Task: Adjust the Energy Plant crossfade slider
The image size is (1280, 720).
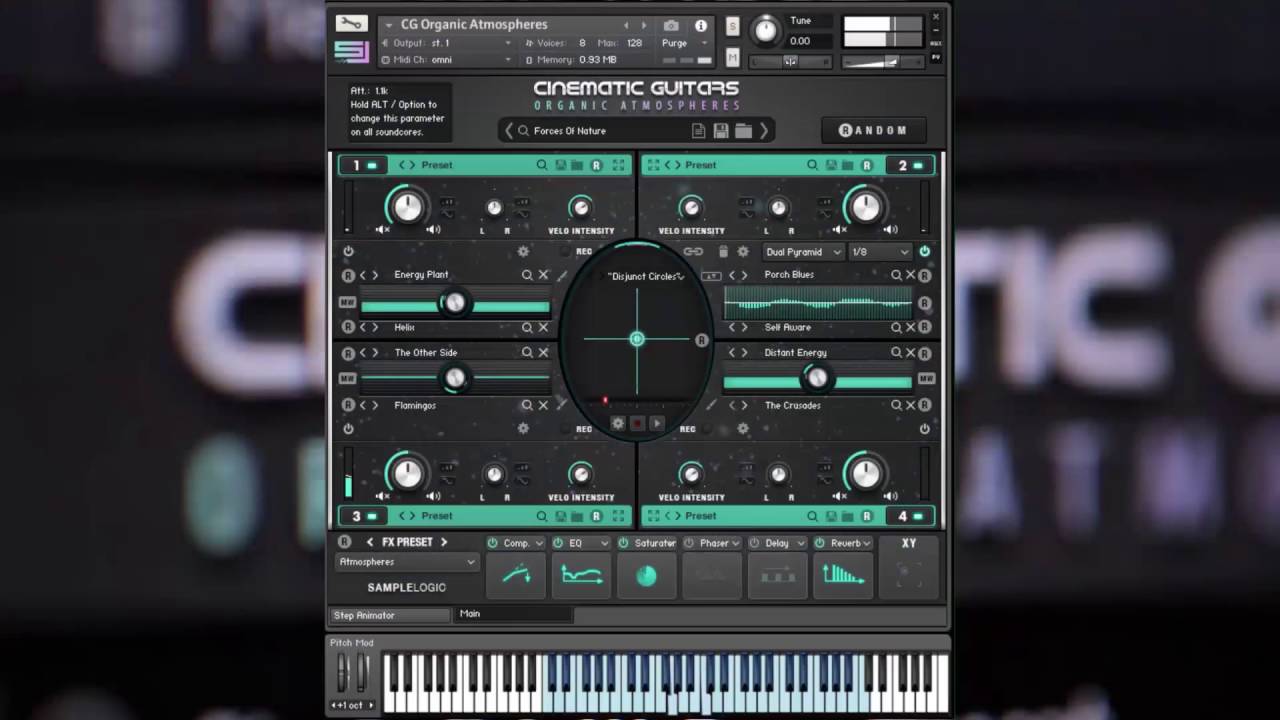Action: tap(455, 303)
